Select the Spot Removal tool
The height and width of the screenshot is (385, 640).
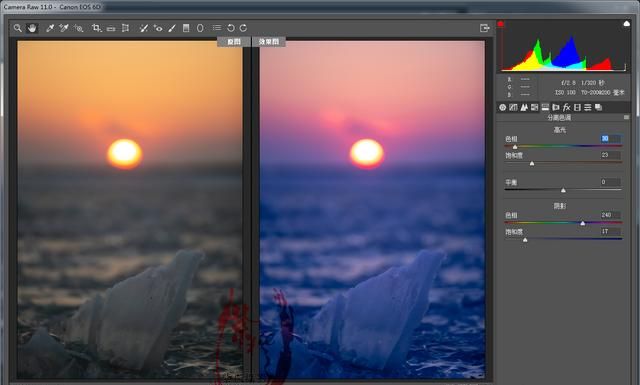[x=144, y=28]
